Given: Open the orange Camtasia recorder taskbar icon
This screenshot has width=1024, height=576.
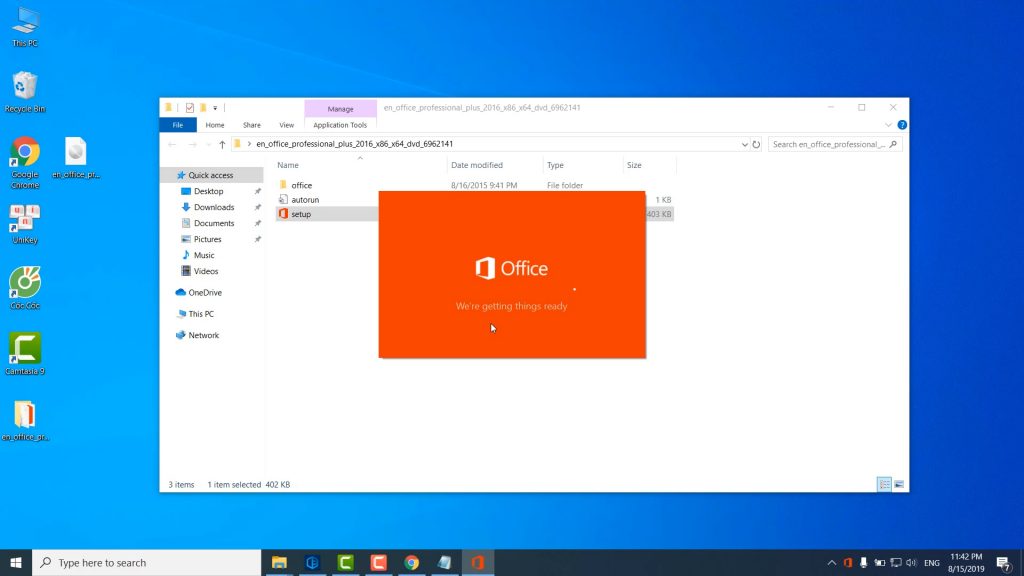Looking at the screenshot, I should click(x=379, y=562).
